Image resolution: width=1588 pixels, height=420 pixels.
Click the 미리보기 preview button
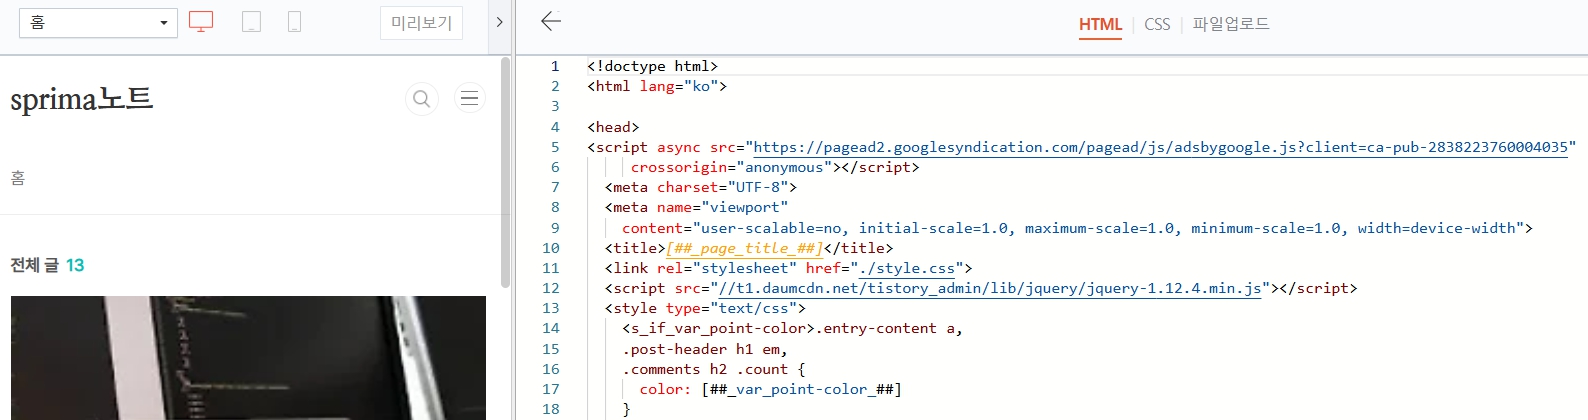[x=421, y=23]
